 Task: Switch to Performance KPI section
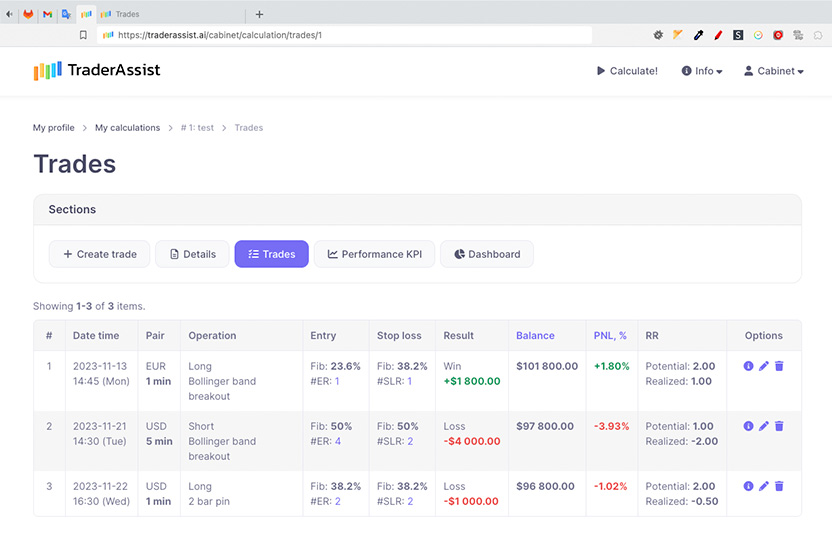[374, 254]
